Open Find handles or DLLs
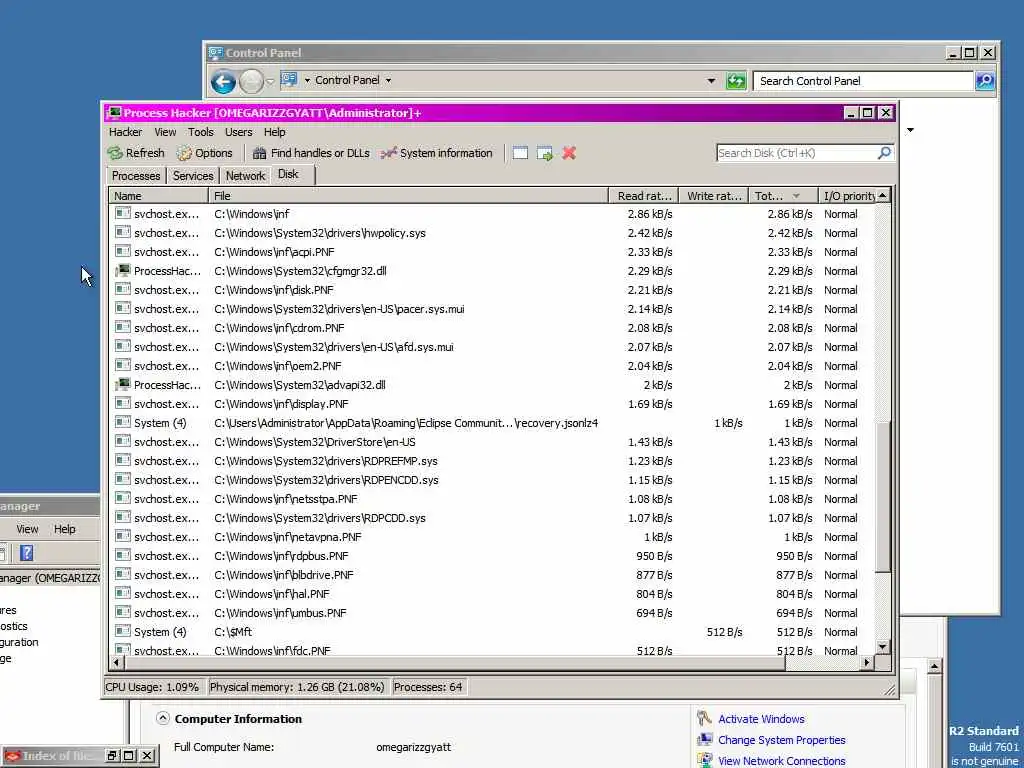 point(312,153)
